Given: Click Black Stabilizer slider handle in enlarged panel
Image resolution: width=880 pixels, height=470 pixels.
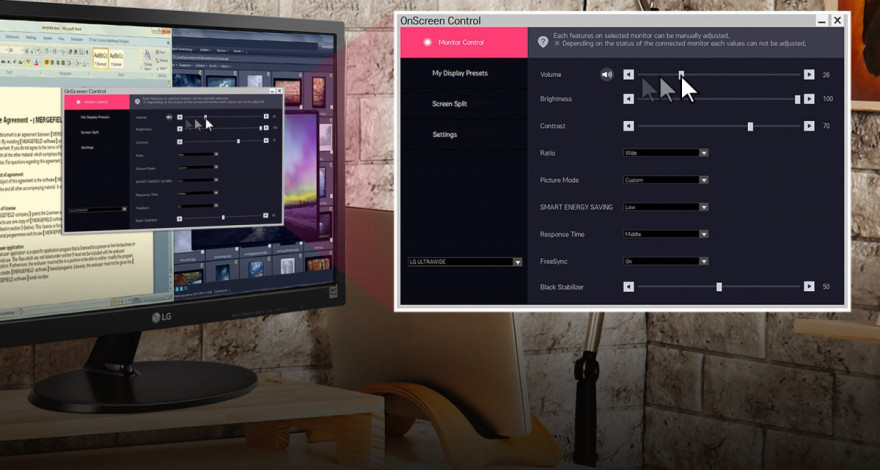Looking at the screenshot, I should coord(719,286).
